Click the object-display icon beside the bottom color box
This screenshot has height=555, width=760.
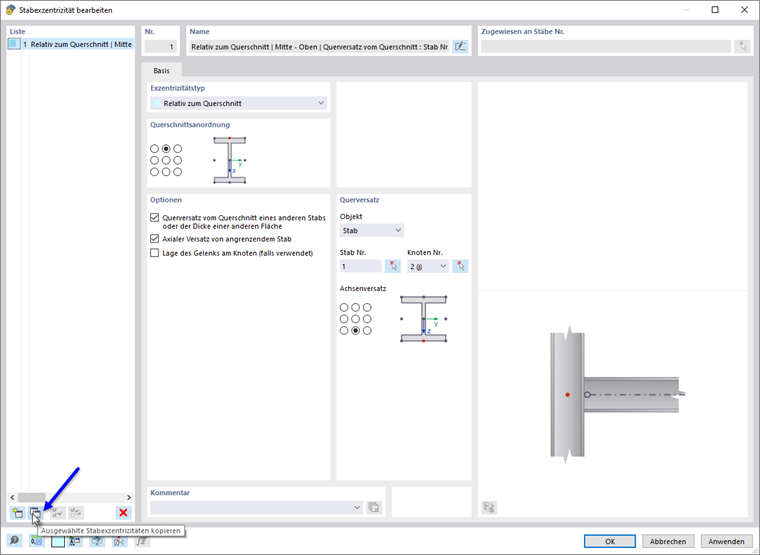pyautogui.click(x=75, y=540)
